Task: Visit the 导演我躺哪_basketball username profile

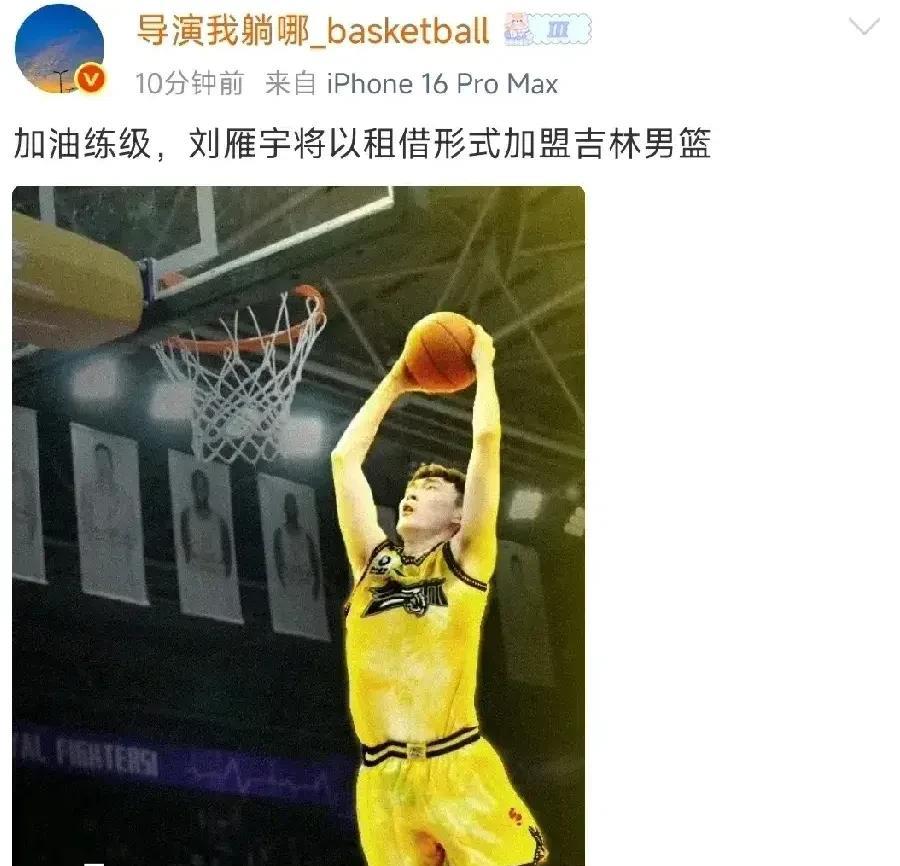Action: coord(313,30)
